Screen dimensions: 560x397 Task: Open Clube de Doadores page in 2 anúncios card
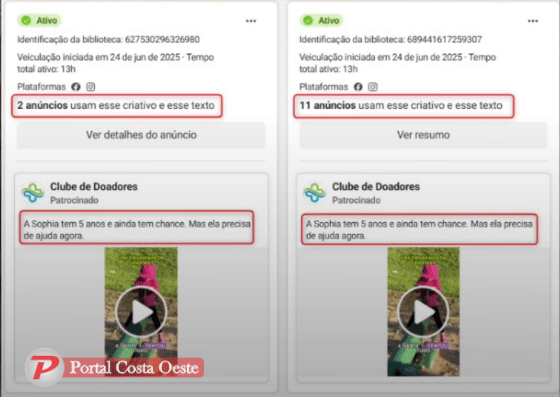[x=94, y=186]
